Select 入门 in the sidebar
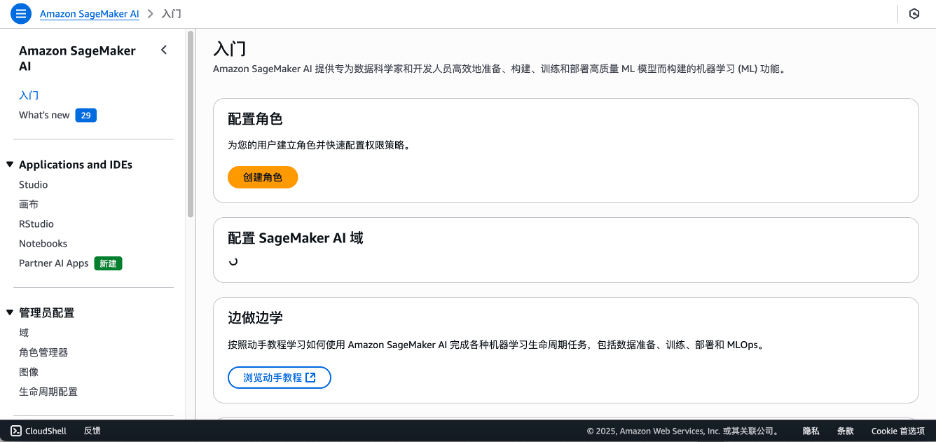The image size is (936, 442). click(x=29, y=96)
